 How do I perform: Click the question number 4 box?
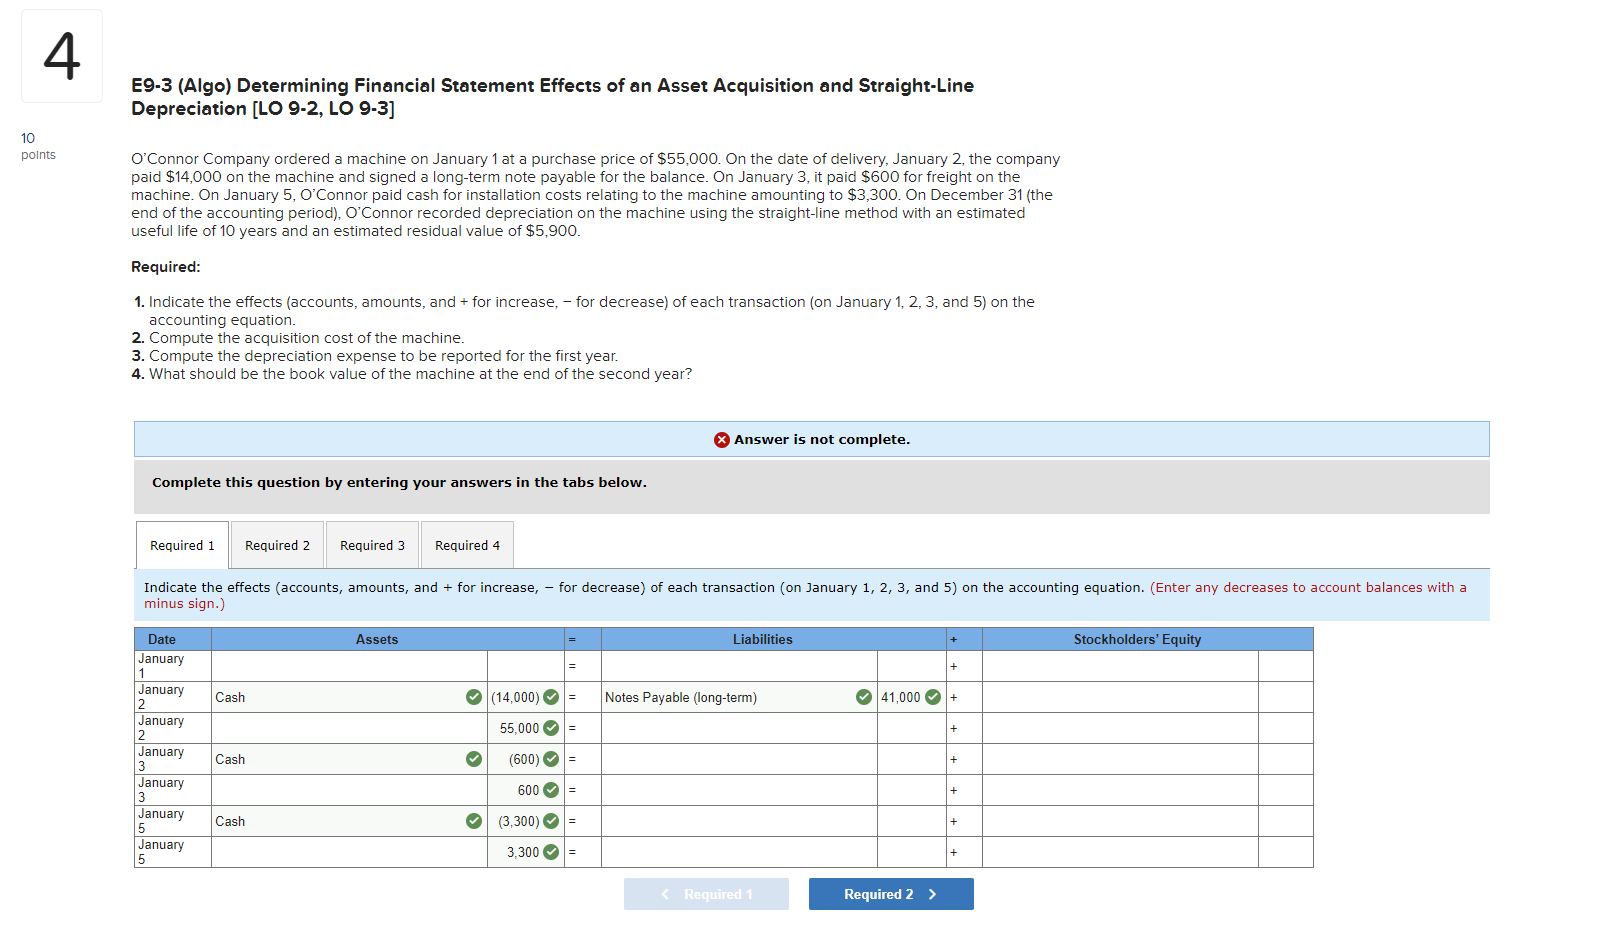point(62,56)
